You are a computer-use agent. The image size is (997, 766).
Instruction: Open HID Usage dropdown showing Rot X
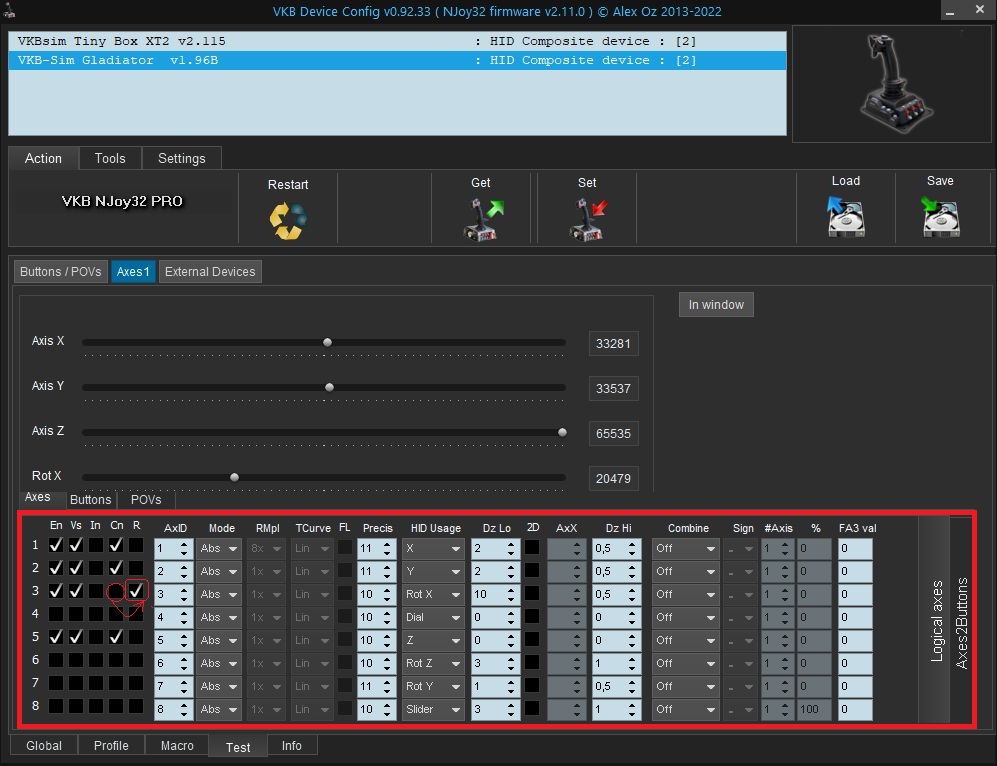pos(432,594)
